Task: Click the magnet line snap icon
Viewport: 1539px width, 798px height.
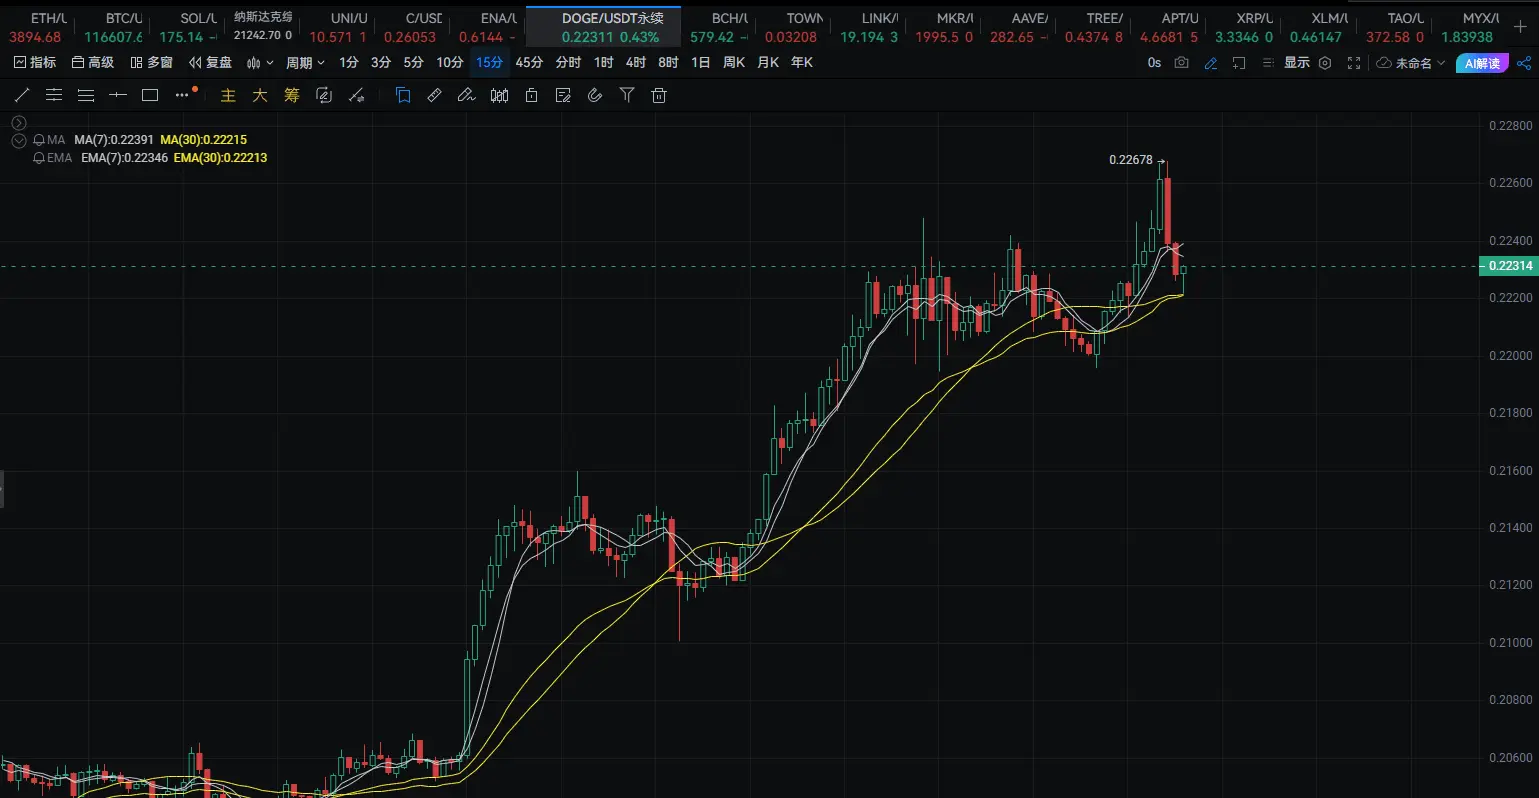Action: point(356,95)
